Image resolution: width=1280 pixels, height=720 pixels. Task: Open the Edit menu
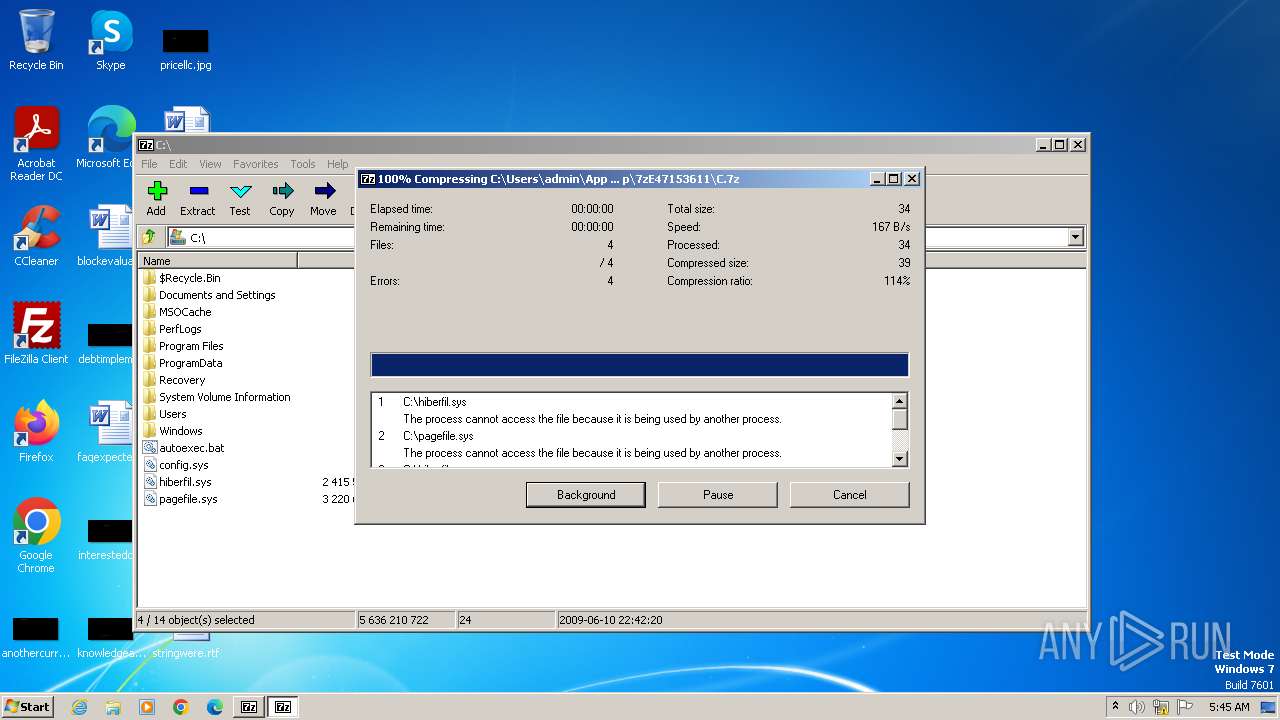178,164
